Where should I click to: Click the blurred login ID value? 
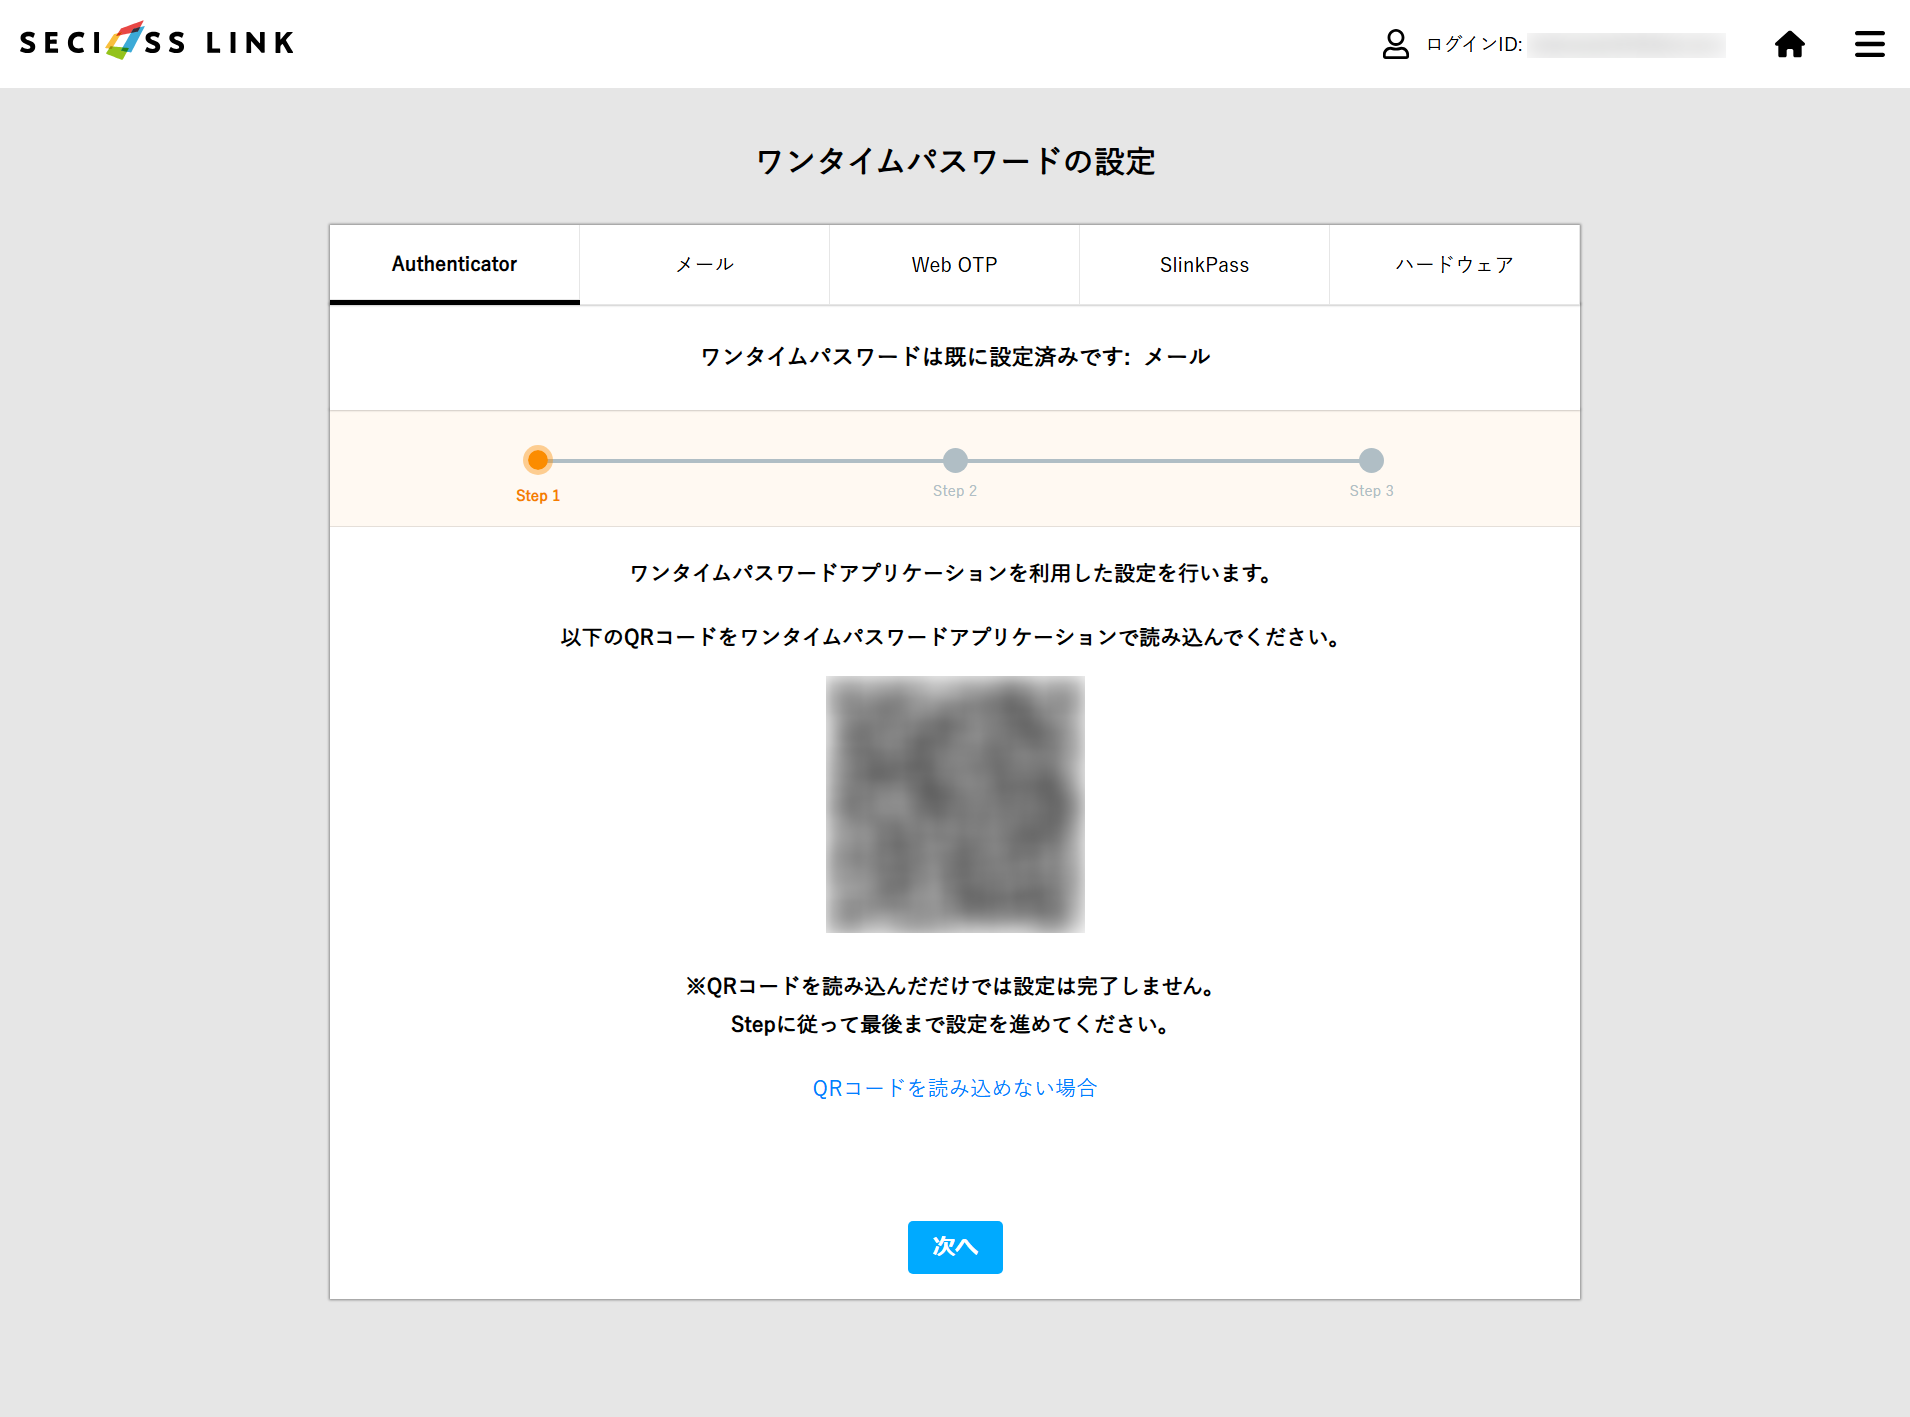(1626, 45)
